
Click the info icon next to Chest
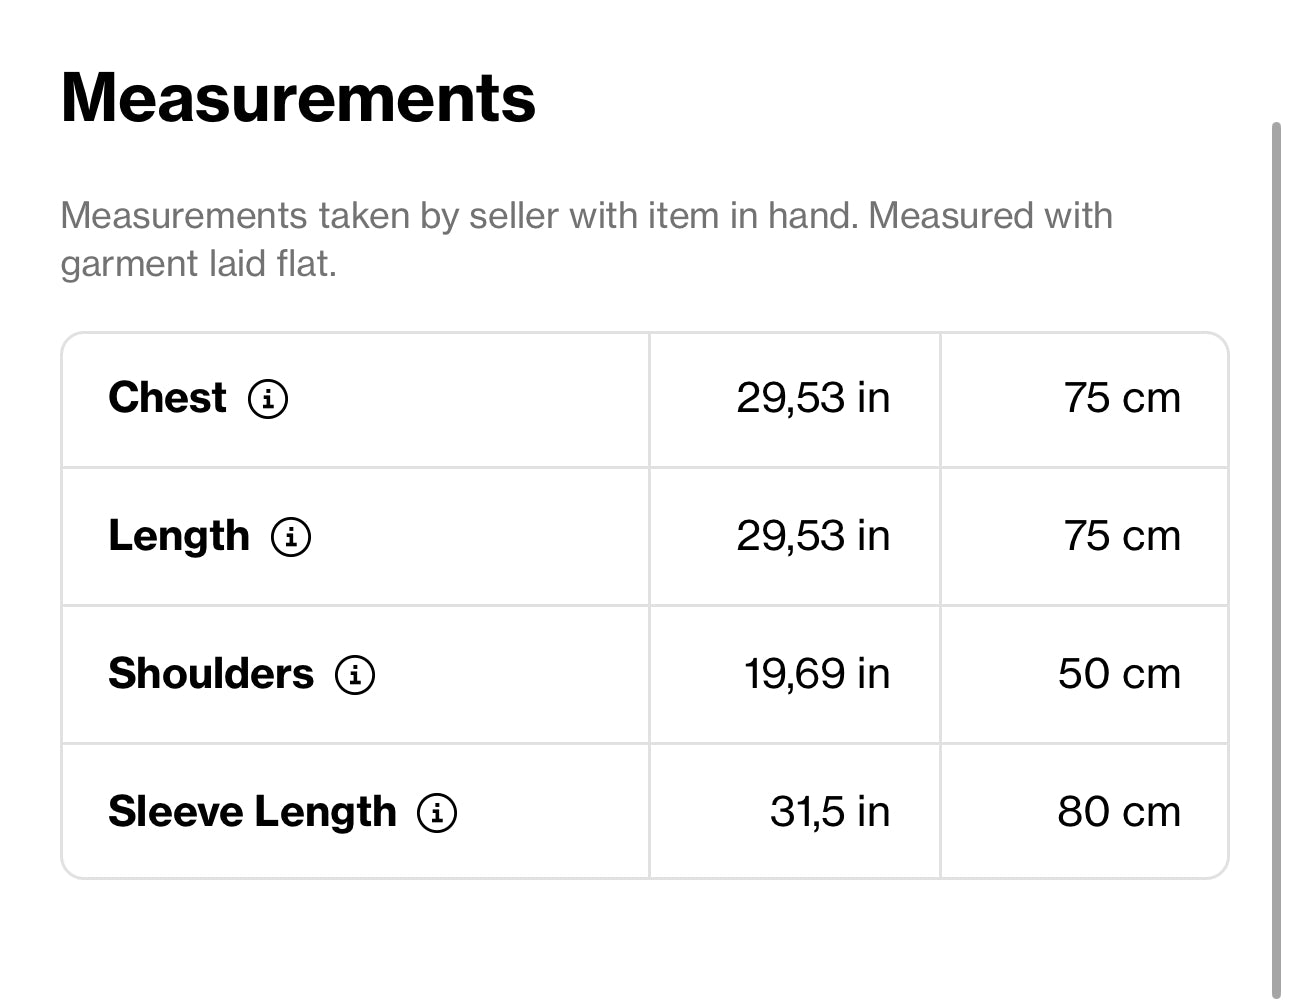(x=268, y=399)
